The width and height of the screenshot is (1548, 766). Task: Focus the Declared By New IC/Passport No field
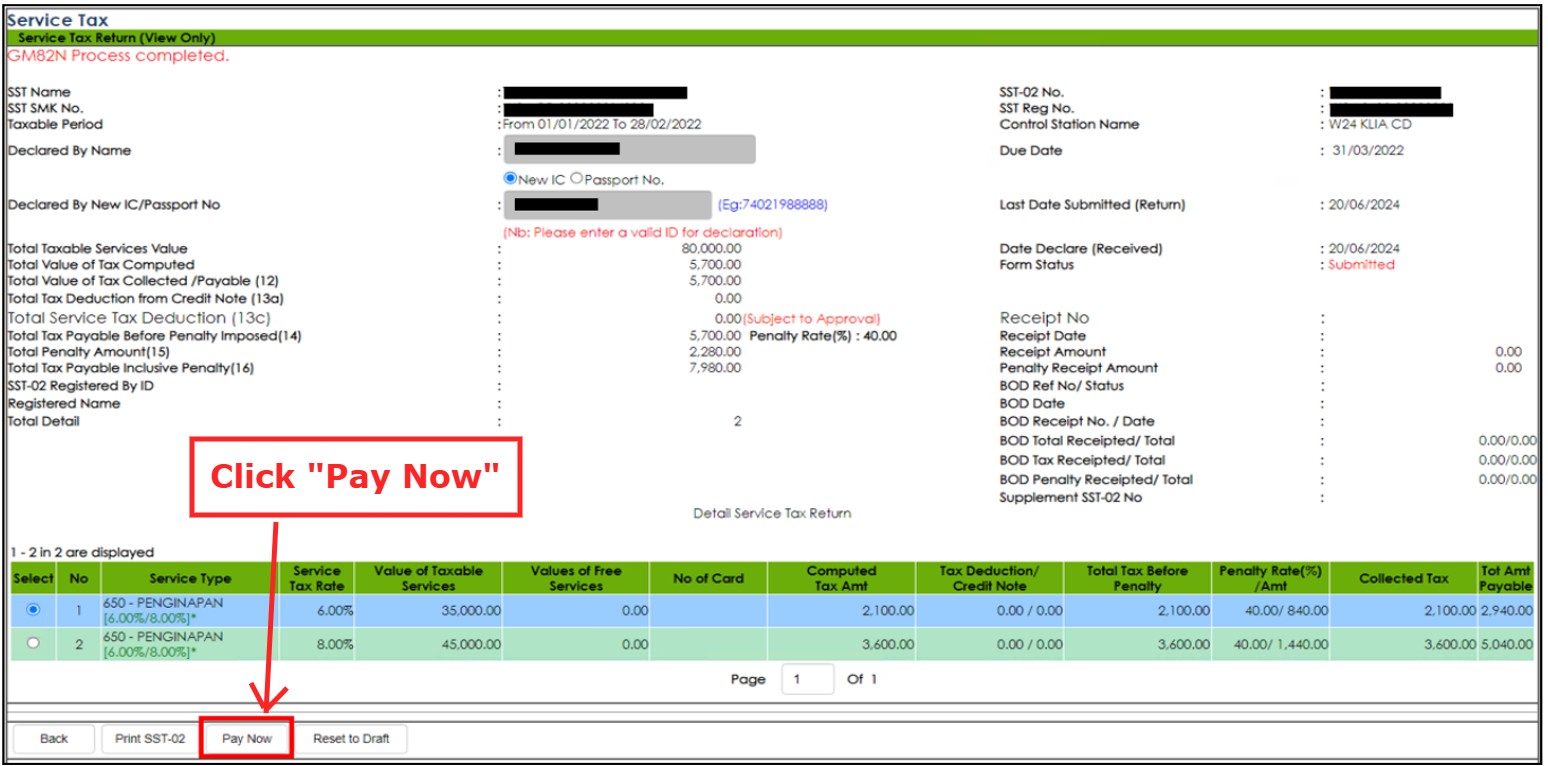point(607,205)
